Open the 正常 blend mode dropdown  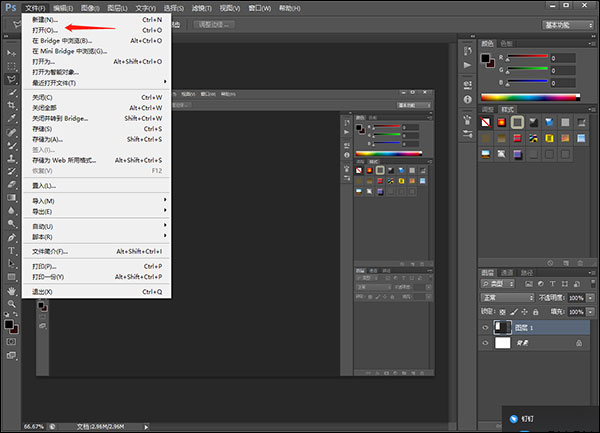pos(507,298)
